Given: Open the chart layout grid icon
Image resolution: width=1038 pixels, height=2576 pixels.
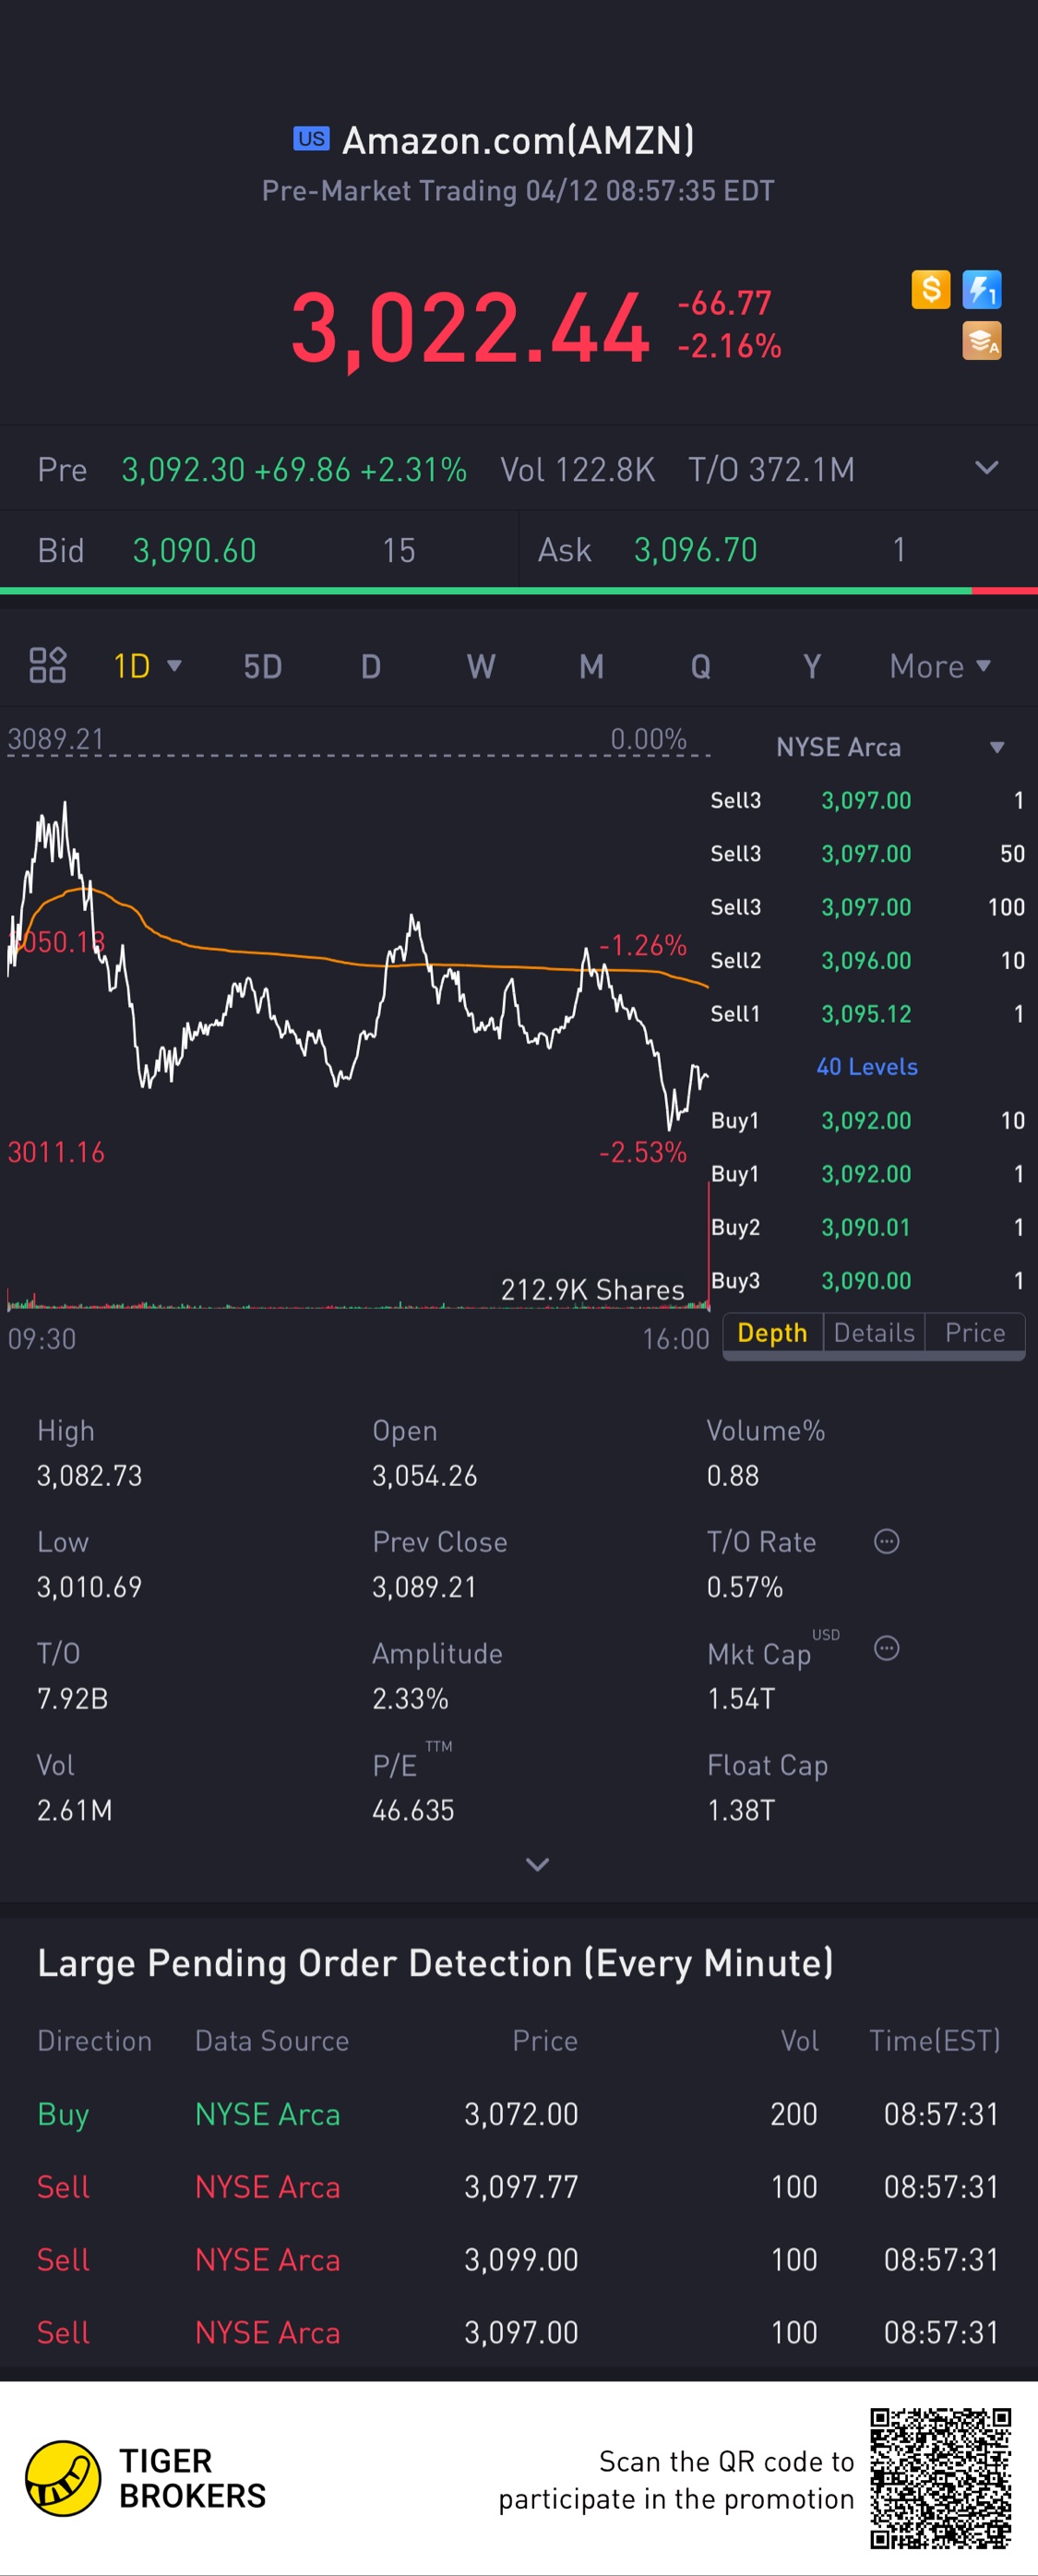Looking at the screenshot, I should (x=47, y=665).
